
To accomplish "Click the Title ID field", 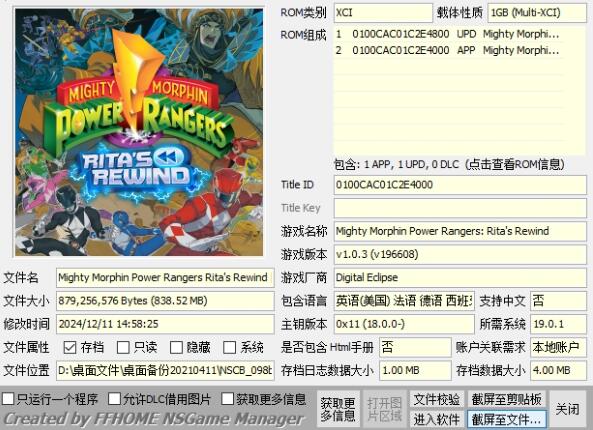I will pos(460,185).
